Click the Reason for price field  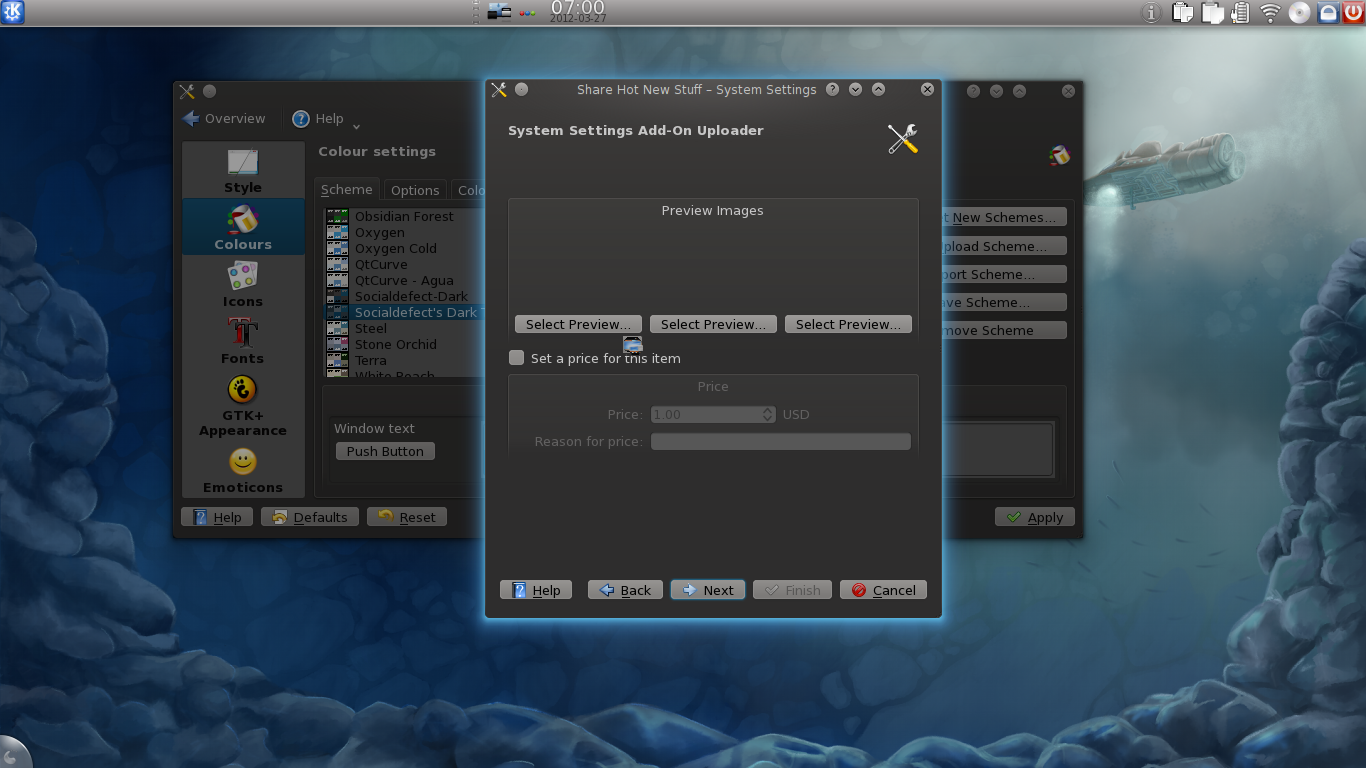click(x=781, y=441)
